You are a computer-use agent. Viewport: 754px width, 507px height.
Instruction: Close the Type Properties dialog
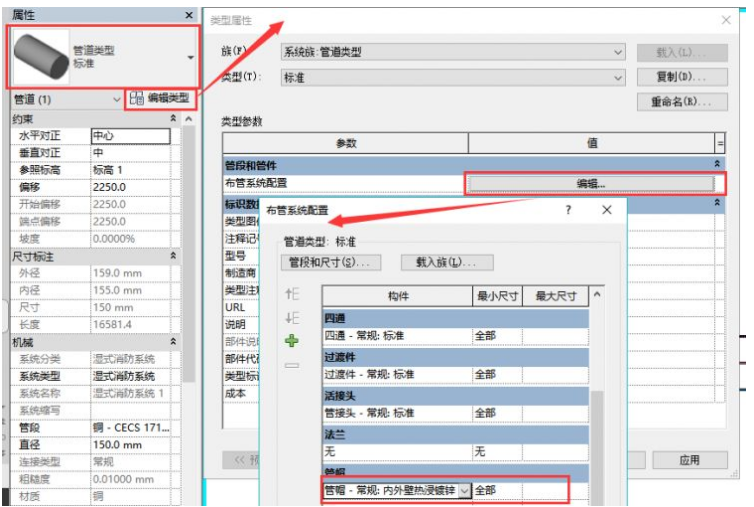click(x=726, y=20)
